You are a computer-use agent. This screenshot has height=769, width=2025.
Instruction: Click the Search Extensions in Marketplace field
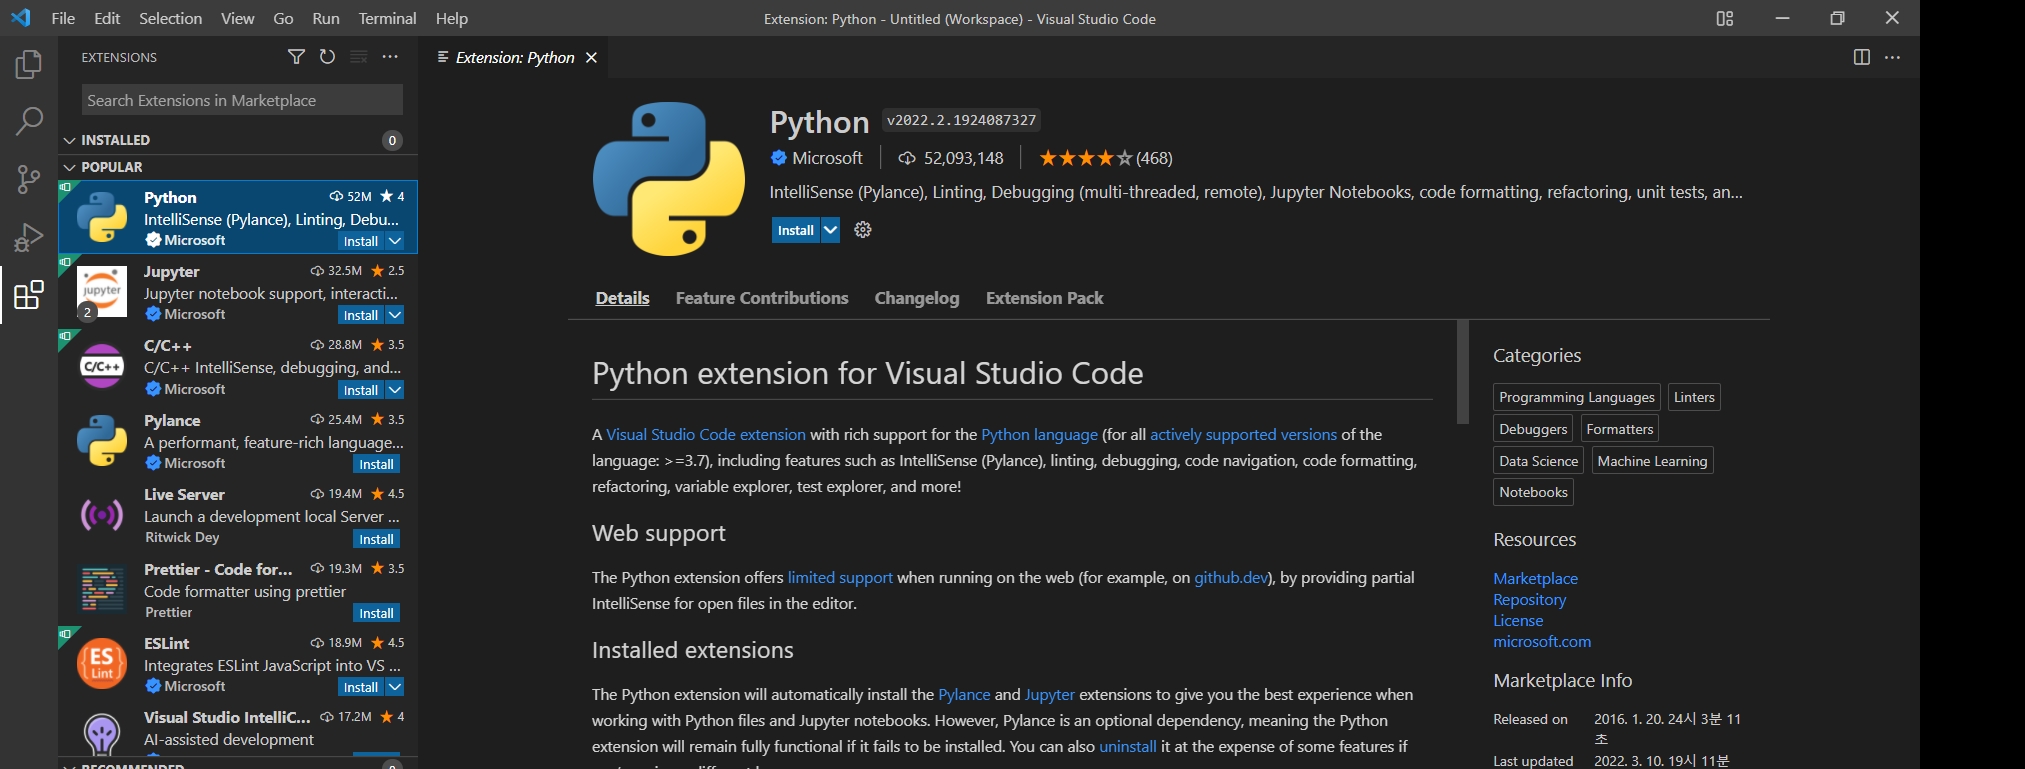[242, 100]
